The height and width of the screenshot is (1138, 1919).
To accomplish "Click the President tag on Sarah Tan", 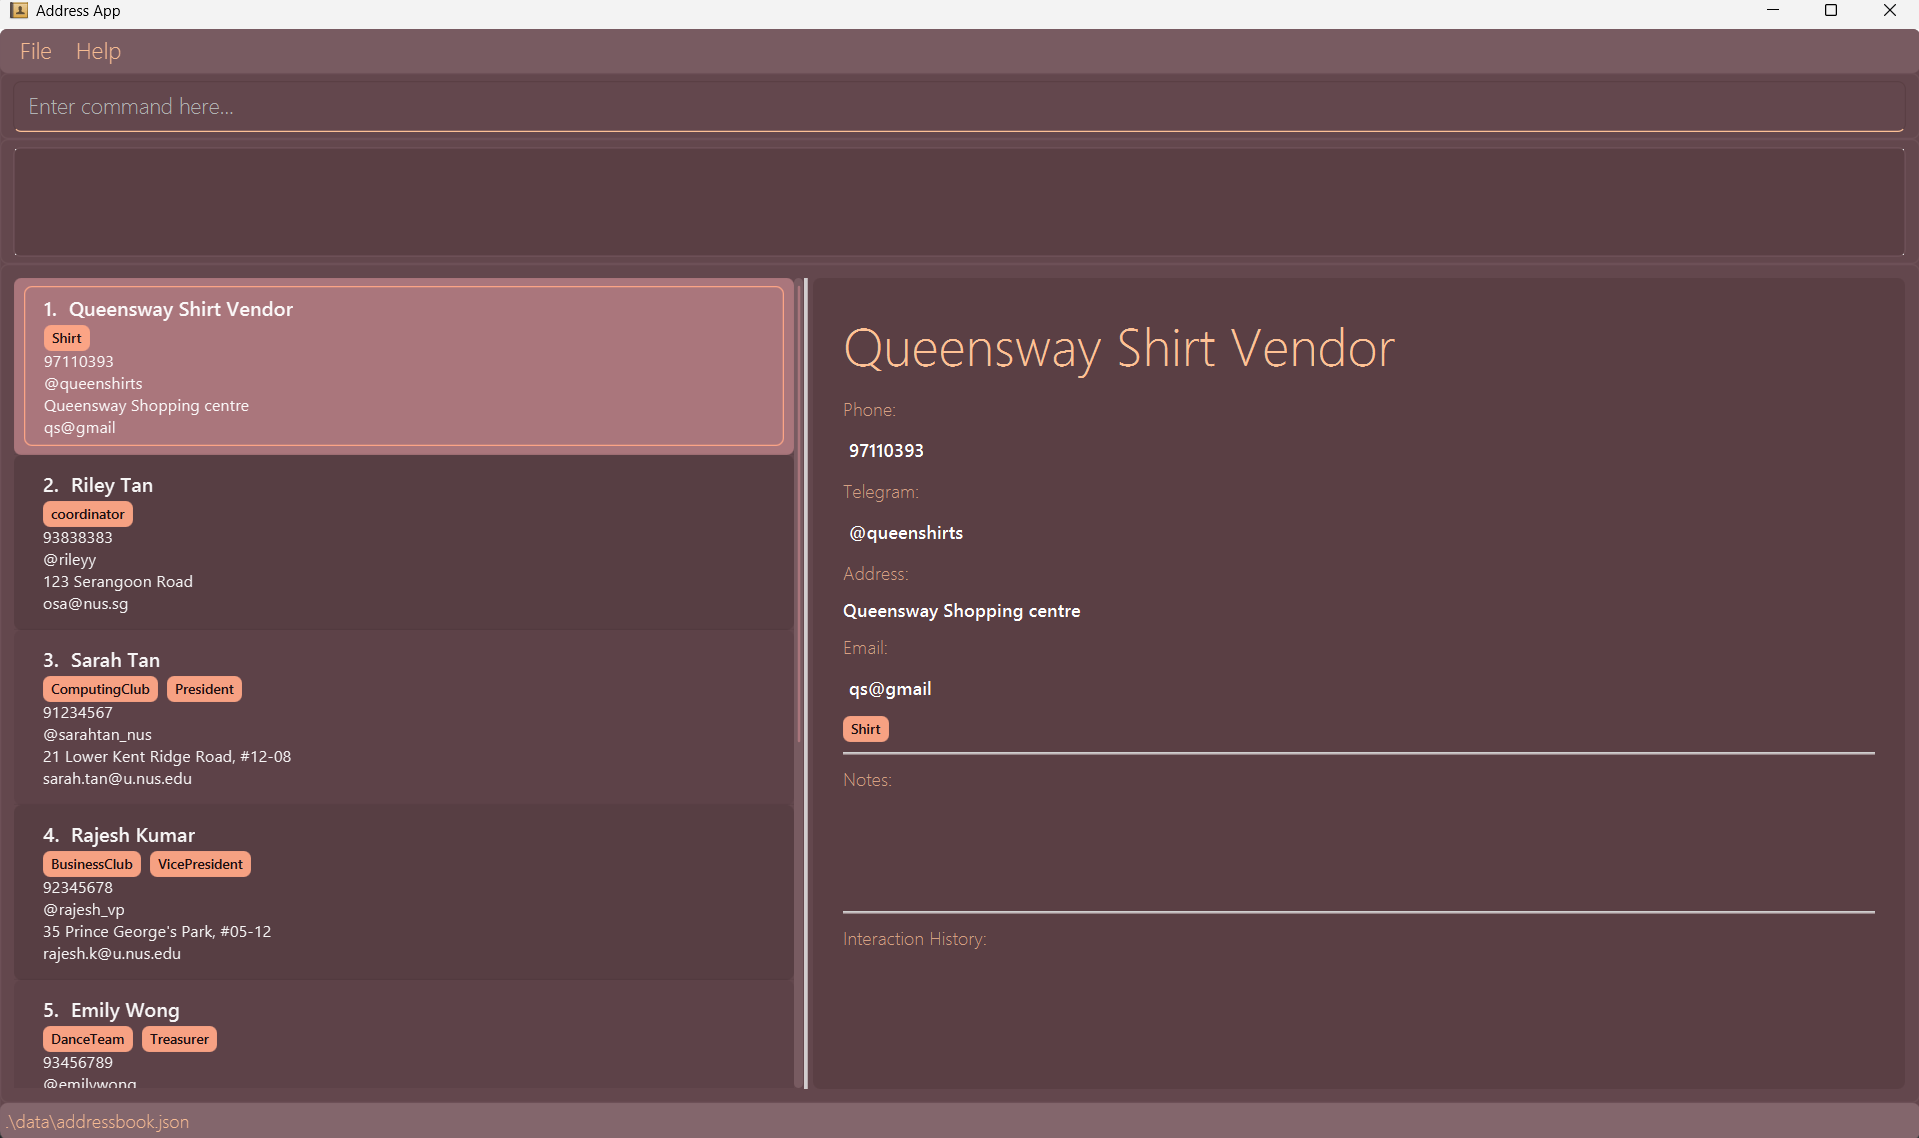I will (204, 689).
